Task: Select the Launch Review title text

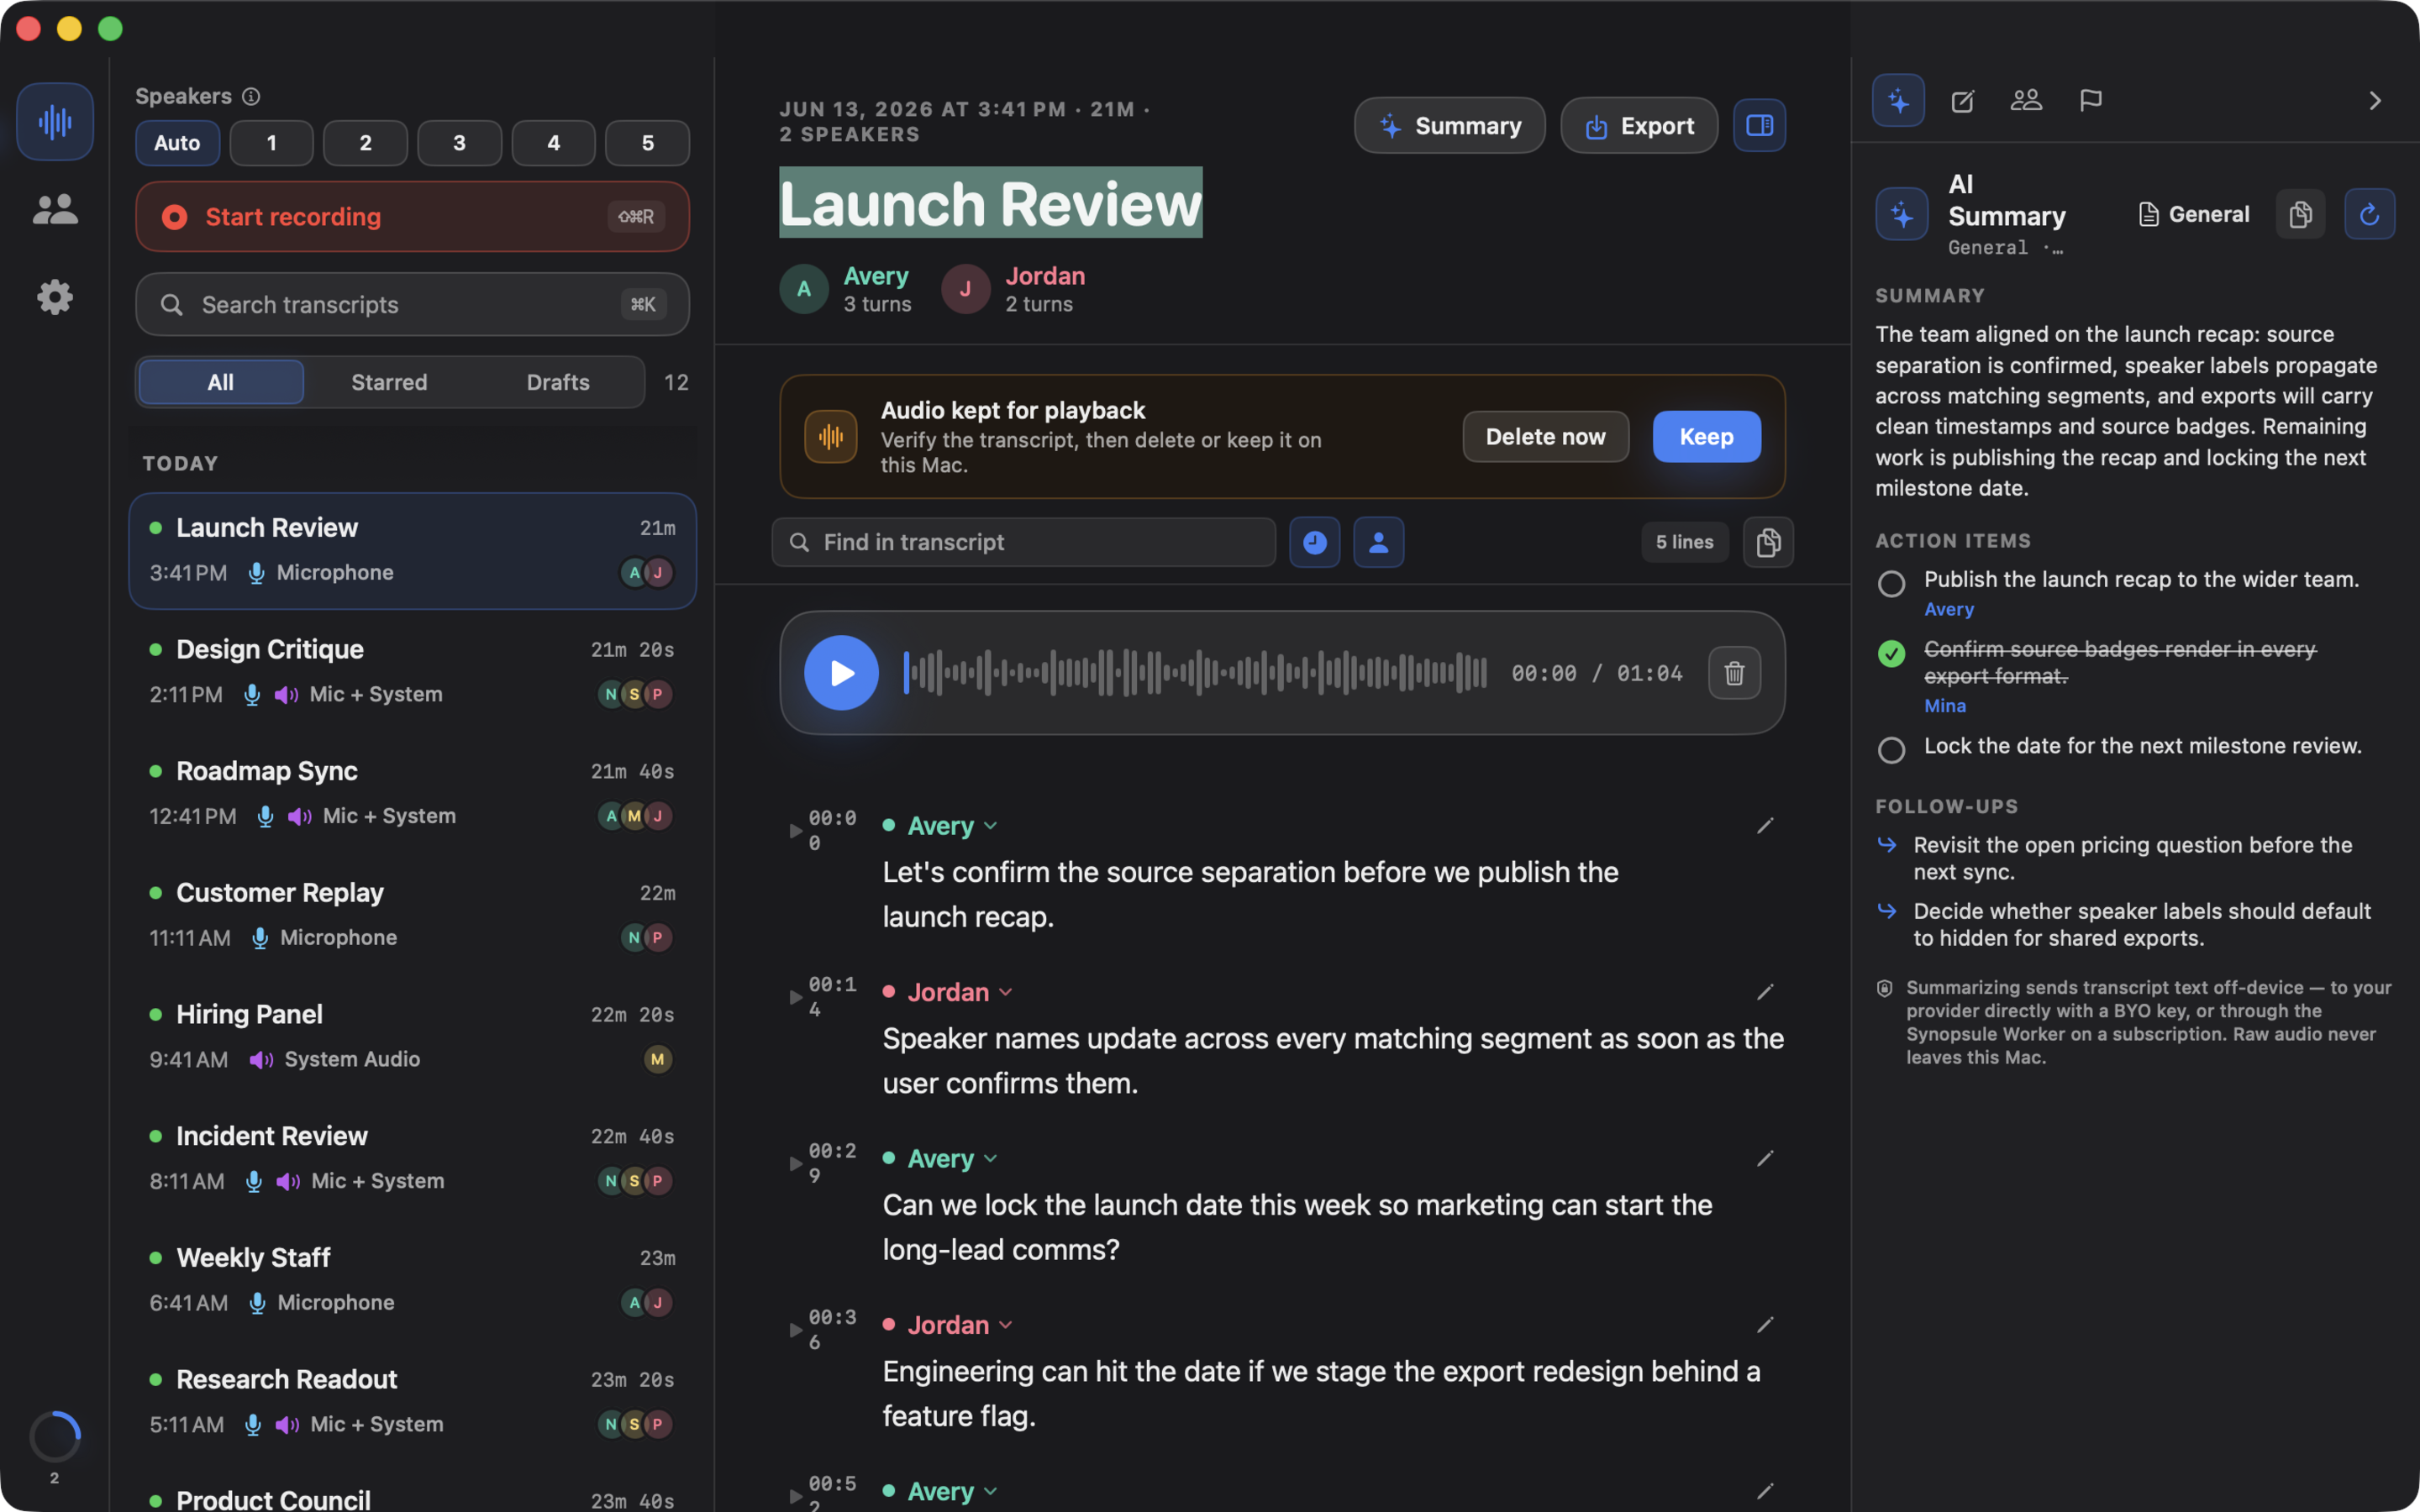Action: point(990,203)
